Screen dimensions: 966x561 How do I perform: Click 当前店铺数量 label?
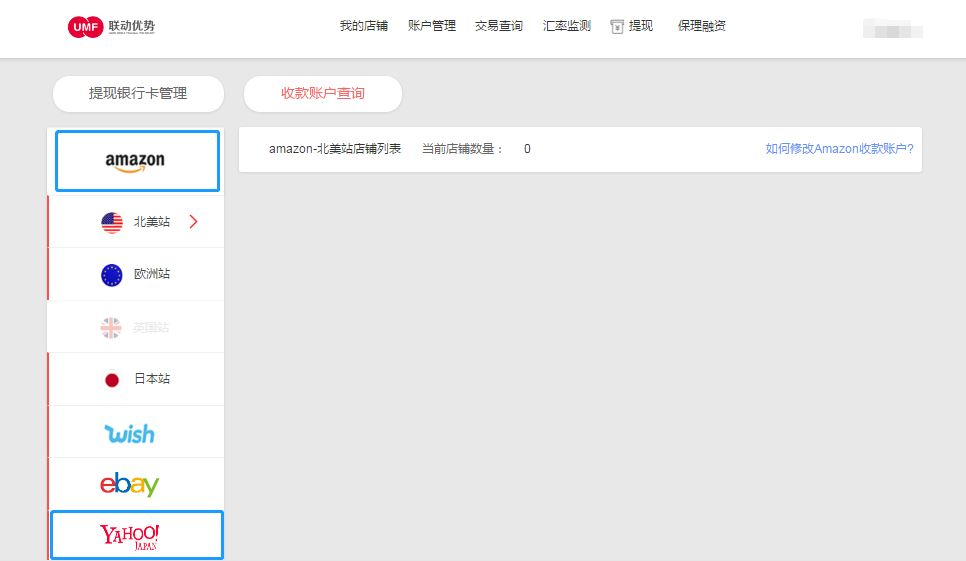[x=462, y=148]
